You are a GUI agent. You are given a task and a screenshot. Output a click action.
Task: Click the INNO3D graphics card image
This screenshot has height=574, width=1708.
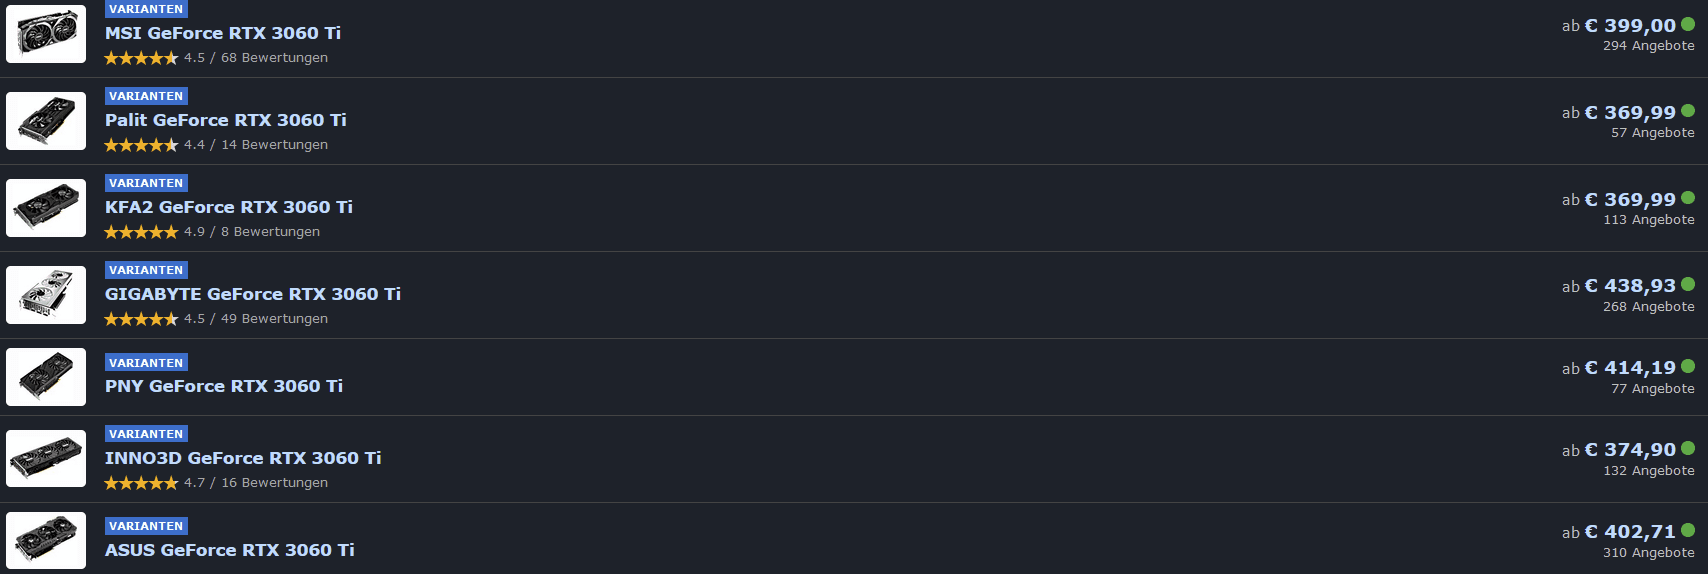point(46,459)
